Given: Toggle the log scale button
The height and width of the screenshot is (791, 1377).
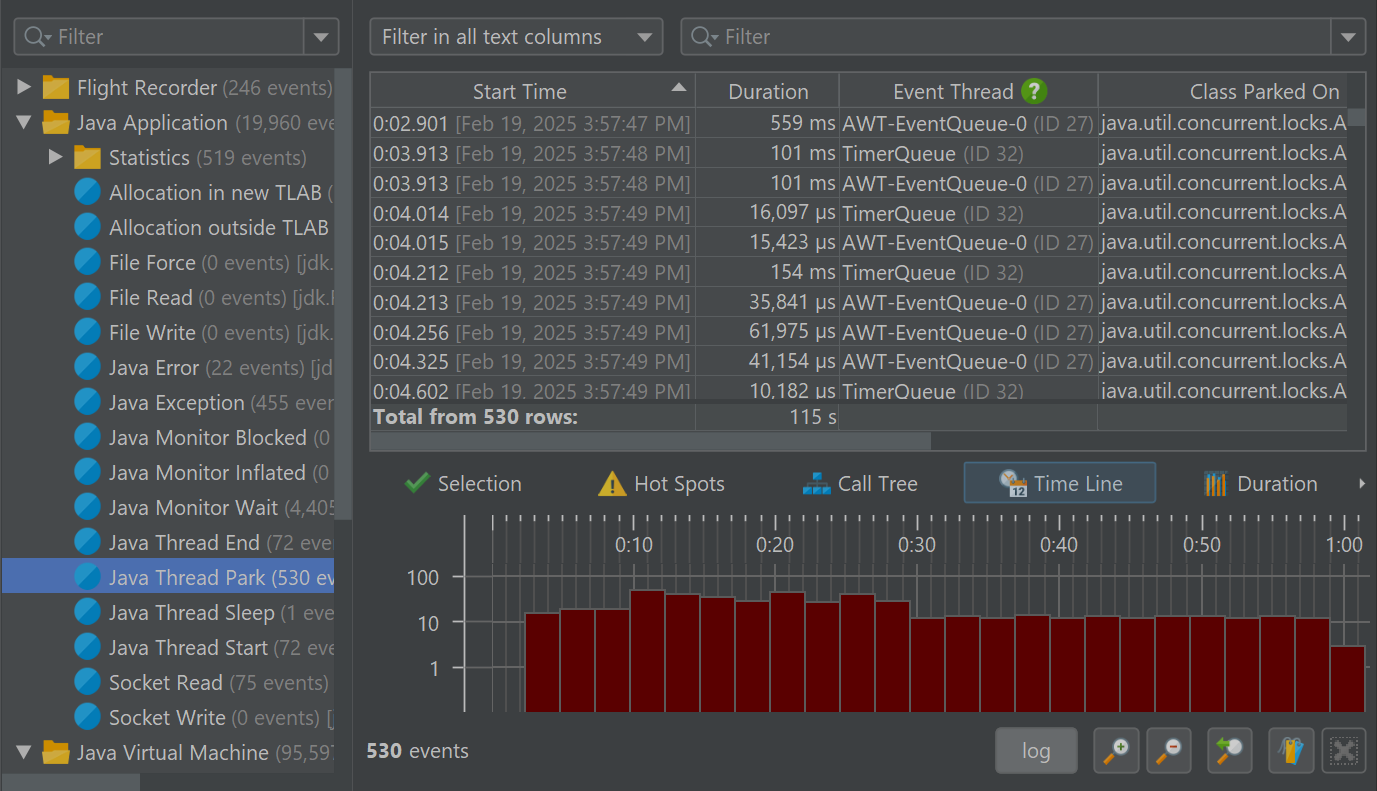Looking at the screenshot, I should tap(1036, 750).
